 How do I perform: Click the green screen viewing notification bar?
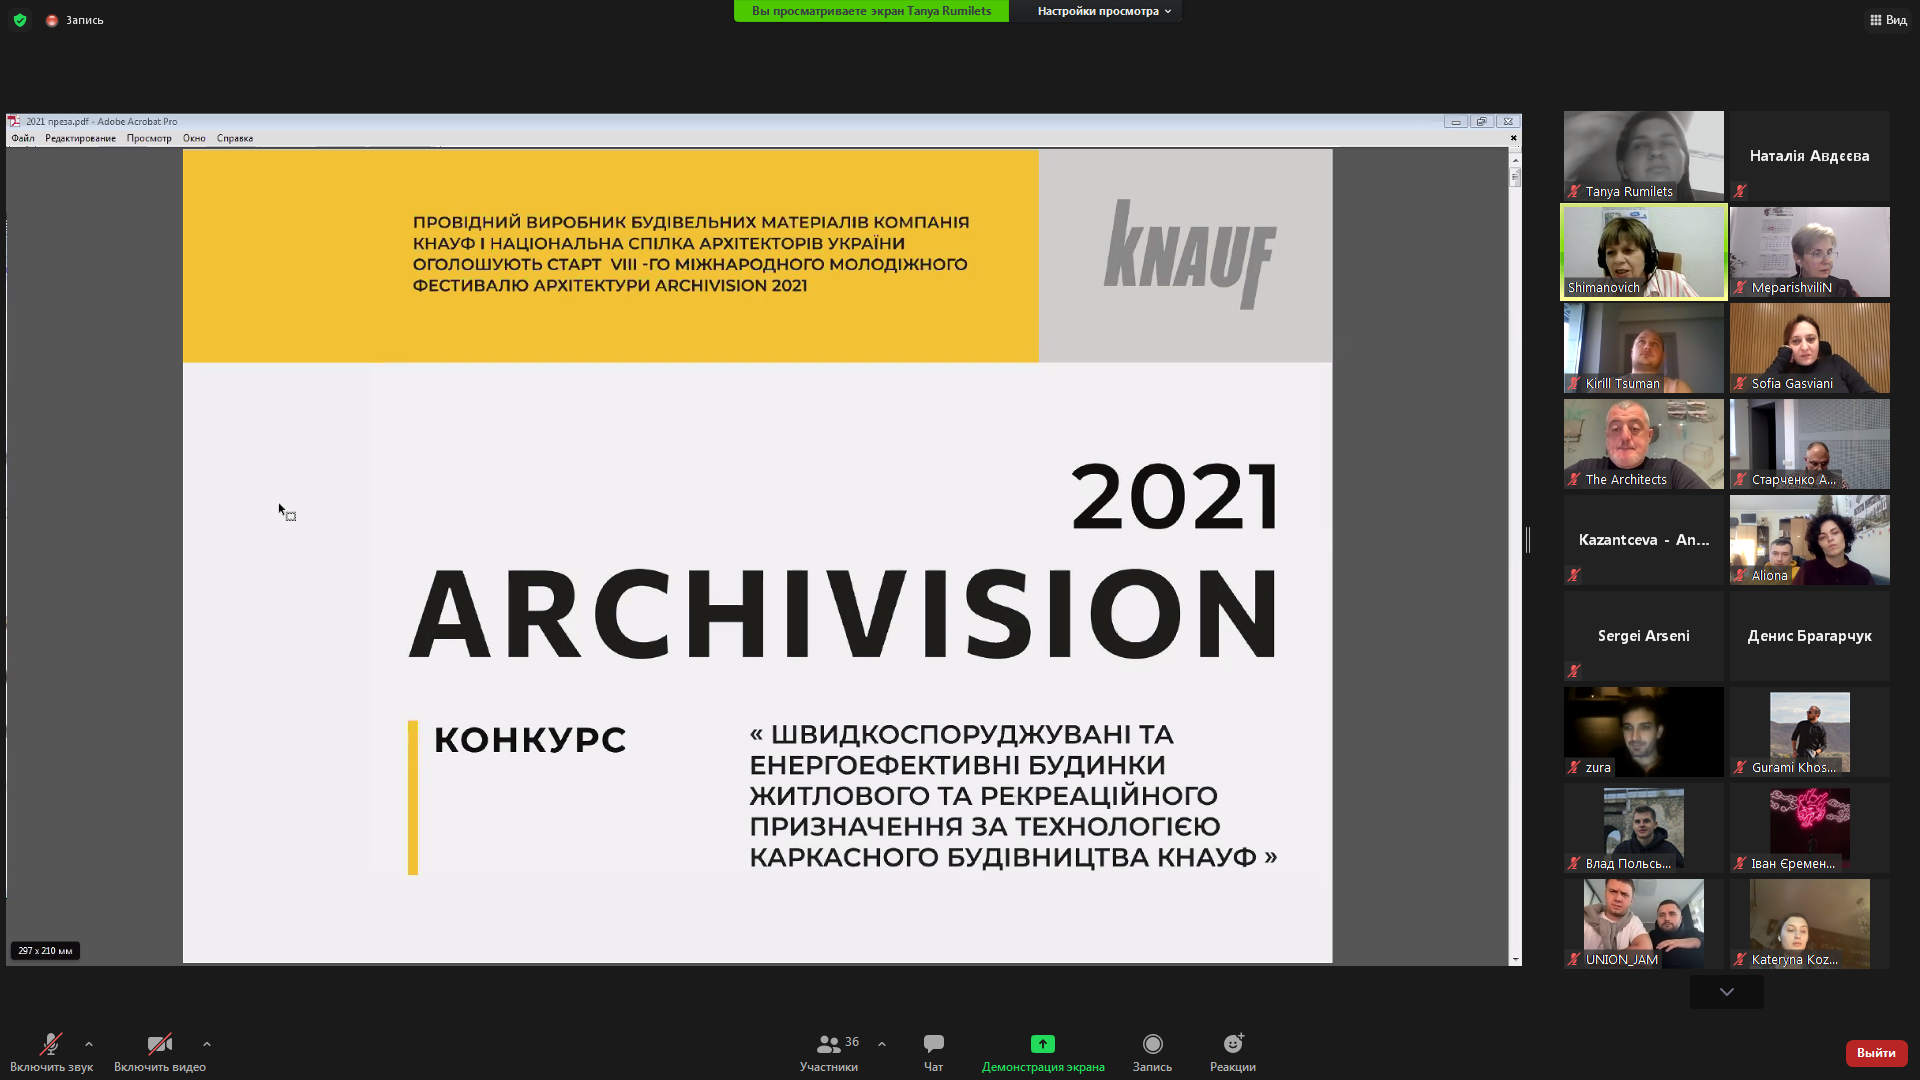[x=871, y=11]
